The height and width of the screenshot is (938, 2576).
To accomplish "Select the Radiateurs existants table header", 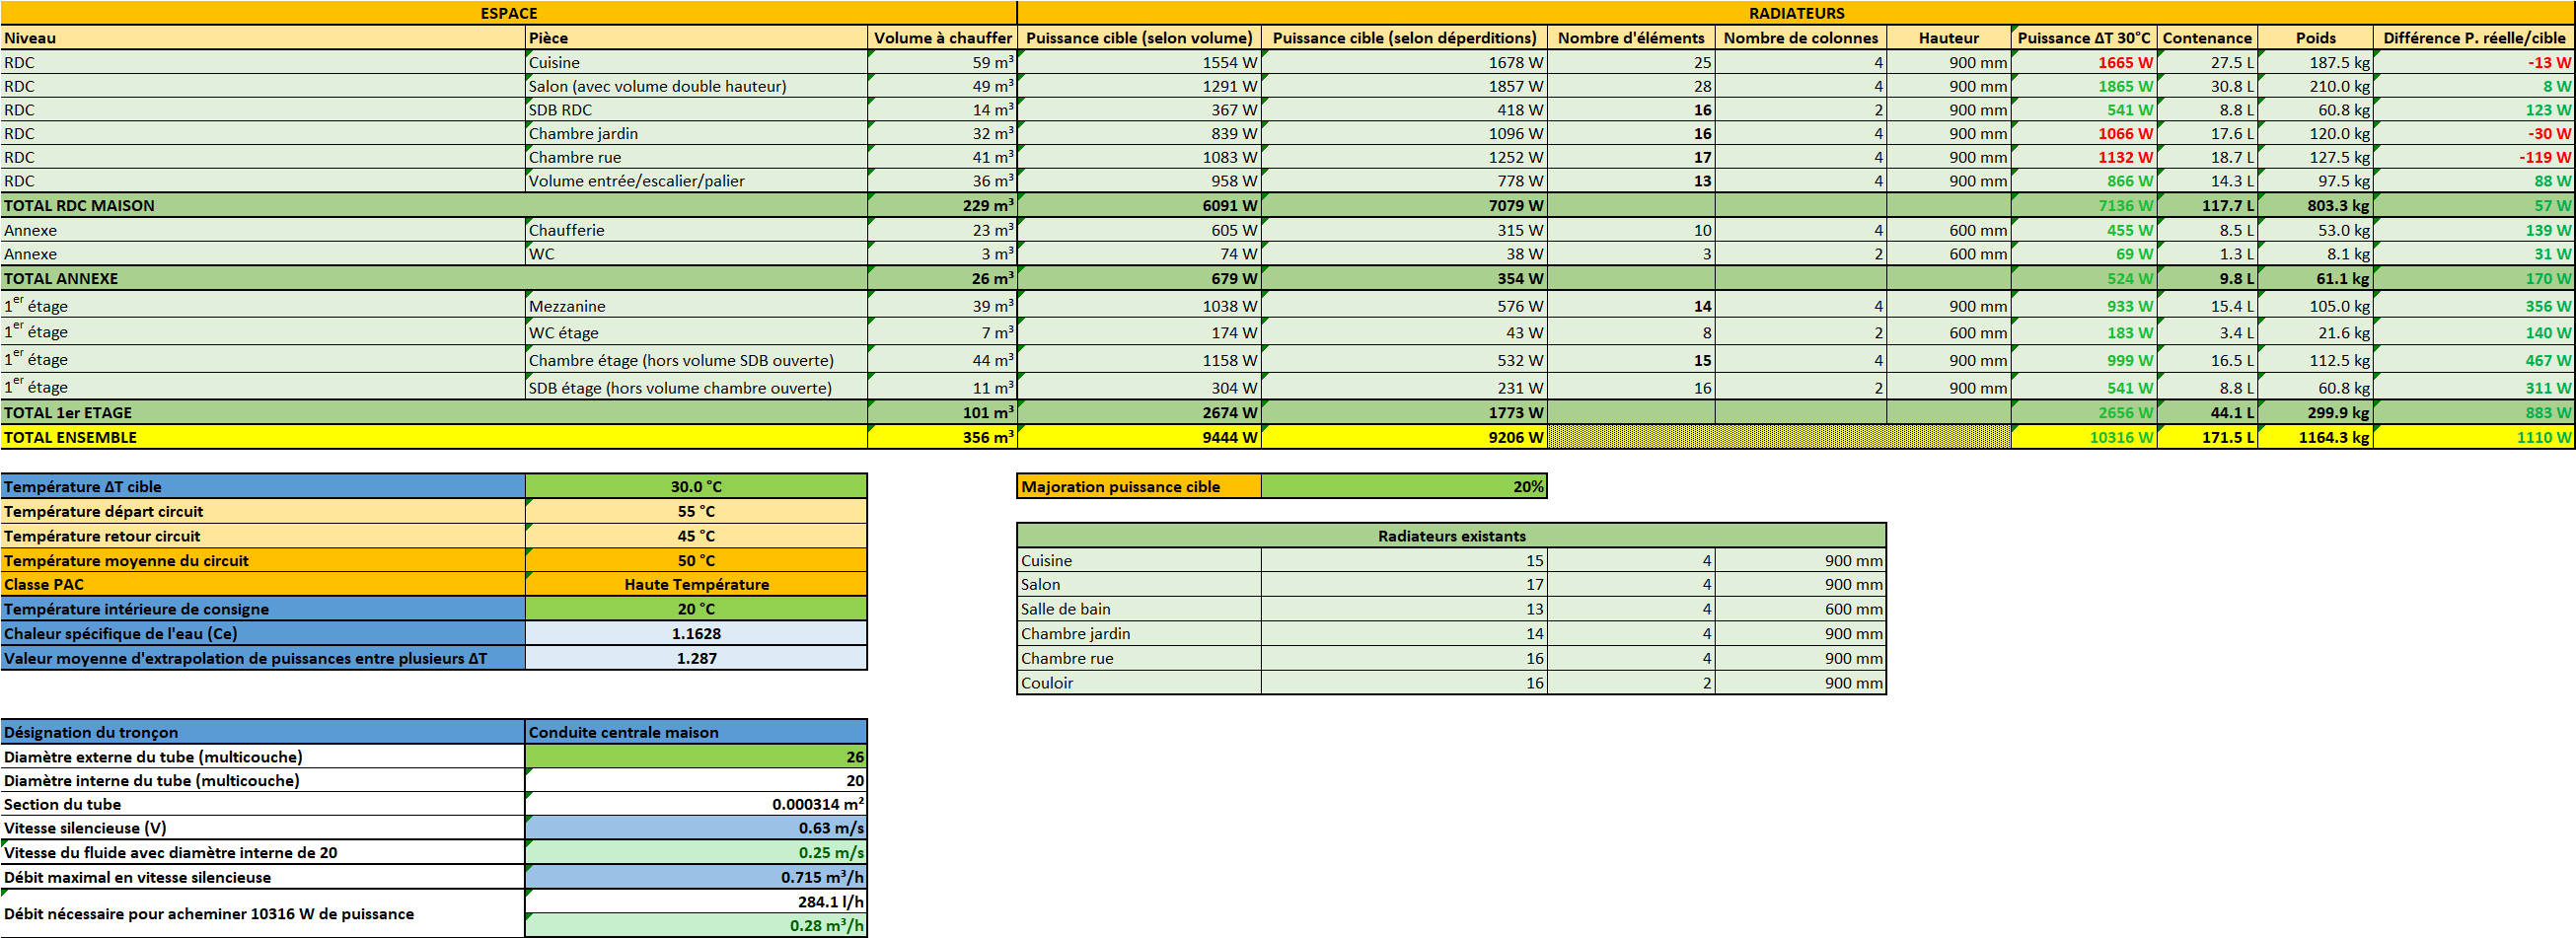I will 1451,536.
